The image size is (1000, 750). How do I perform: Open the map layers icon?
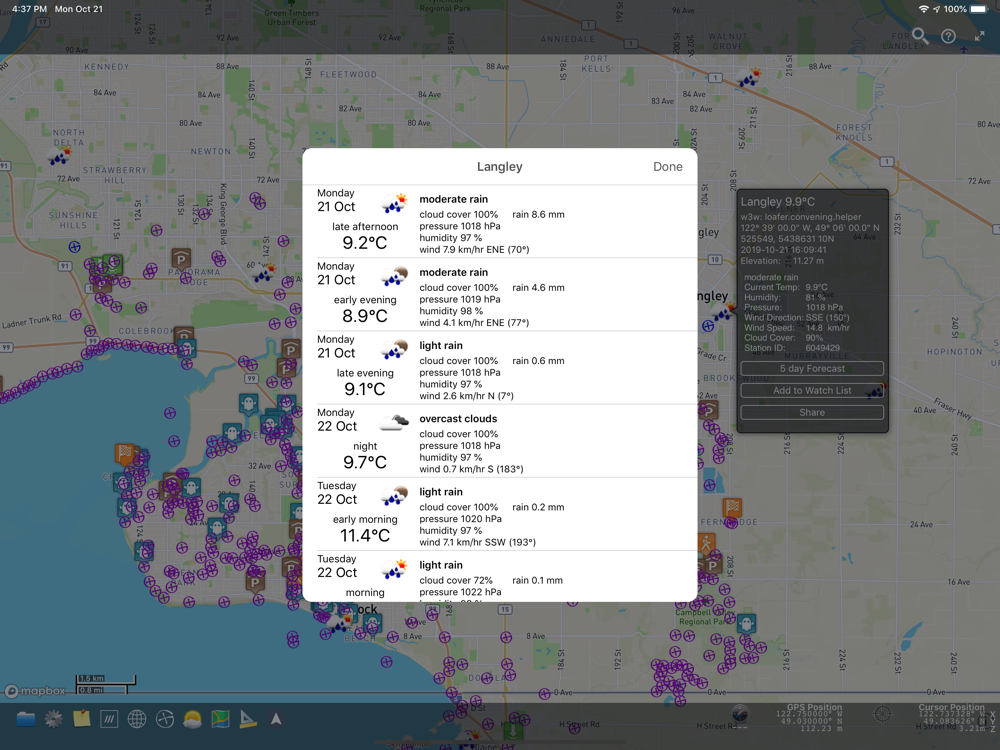click(x=220, y=719)
